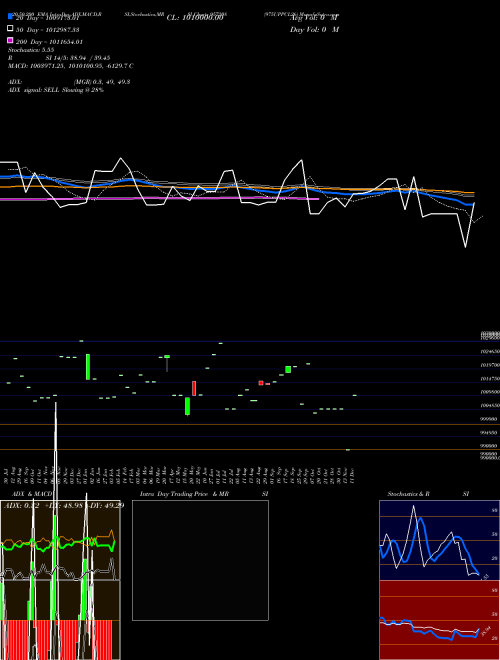Viewport: 500px width, 660px height.
Task: Click the 'ADX signal: SELL' line
Action: pyautogui.click(x=56, y=90)
